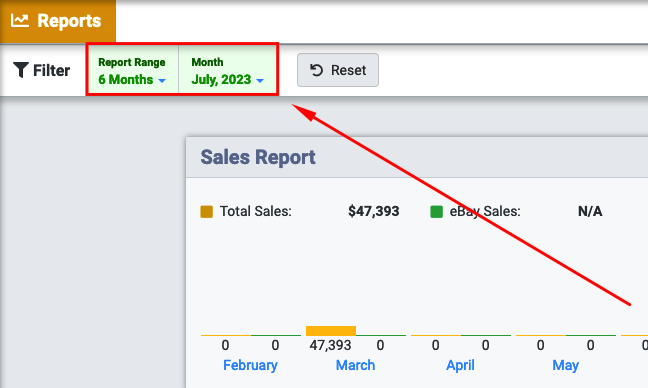Open the Report Range 6 Months dropdown
The width and height of the screenshot is (648, 388).
pyautogui.click(x=132, y=70)
